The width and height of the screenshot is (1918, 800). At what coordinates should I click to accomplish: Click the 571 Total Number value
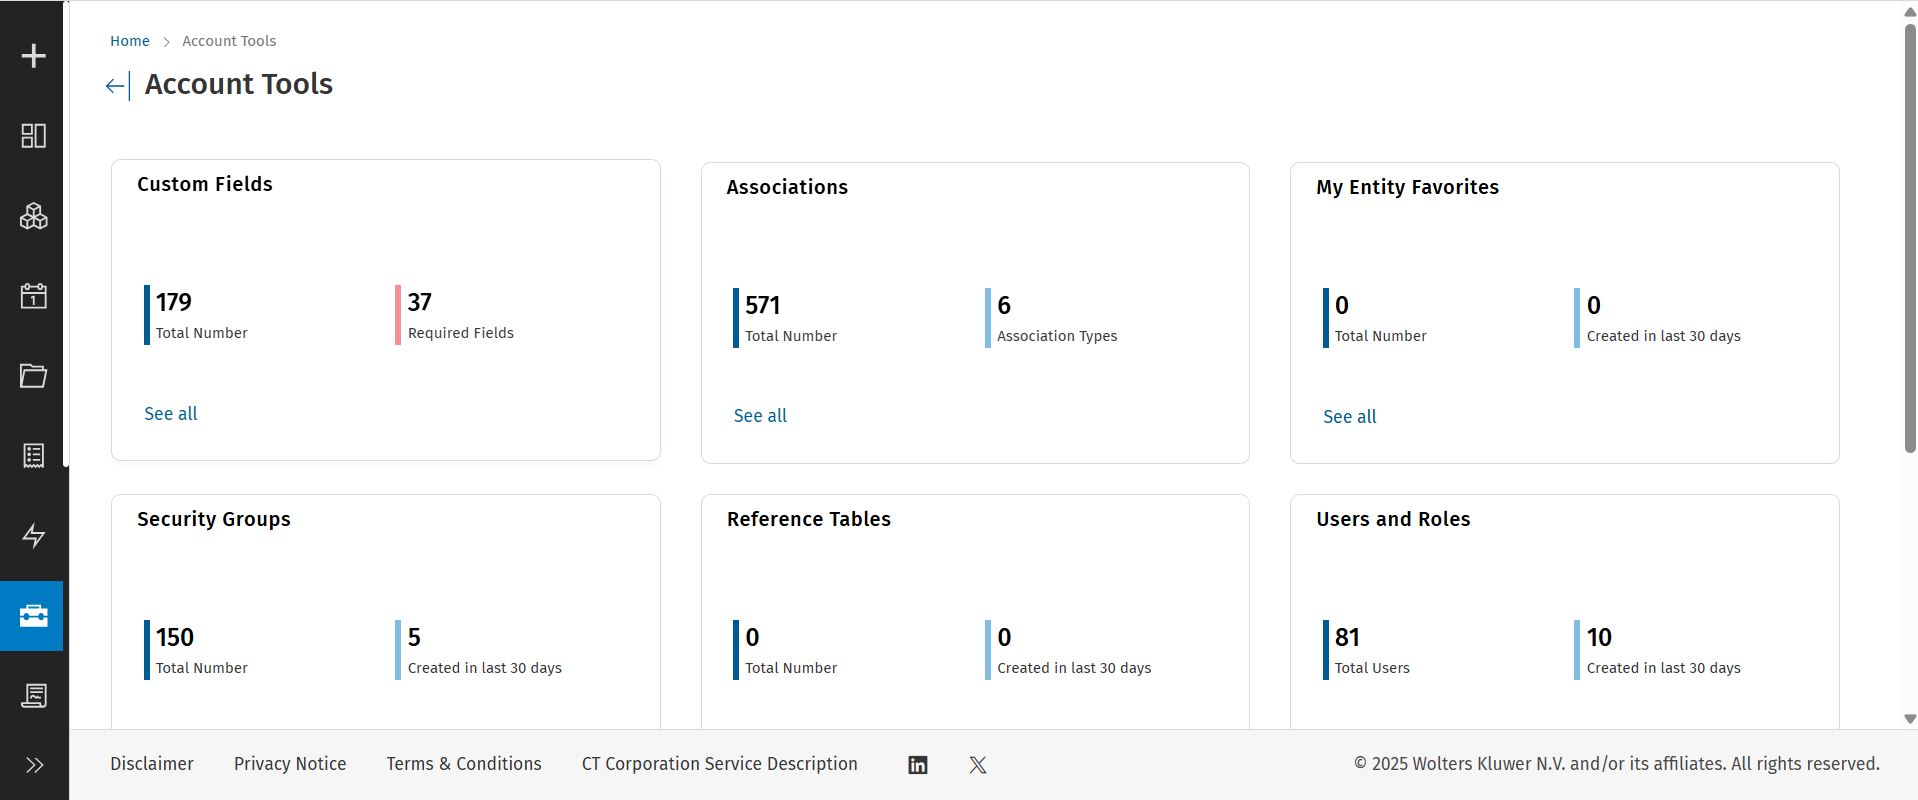(763, 305)
